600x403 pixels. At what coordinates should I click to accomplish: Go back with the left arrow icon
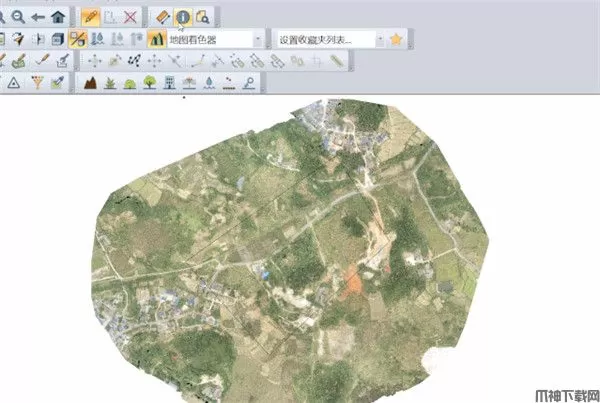[37, 17]
